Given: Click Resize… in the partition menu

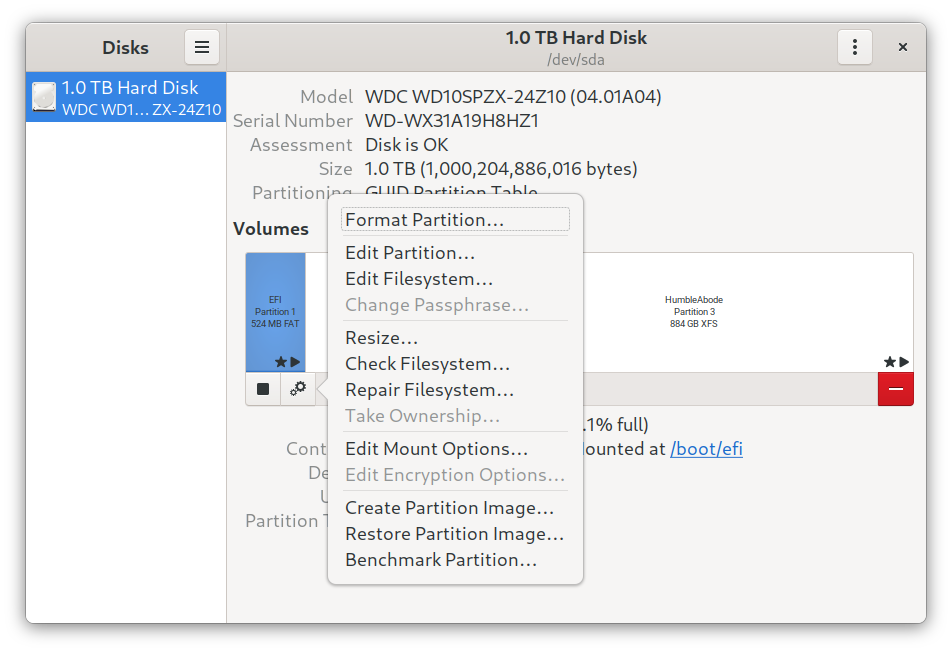Looking at the screenshot, I should coord(381,338).
